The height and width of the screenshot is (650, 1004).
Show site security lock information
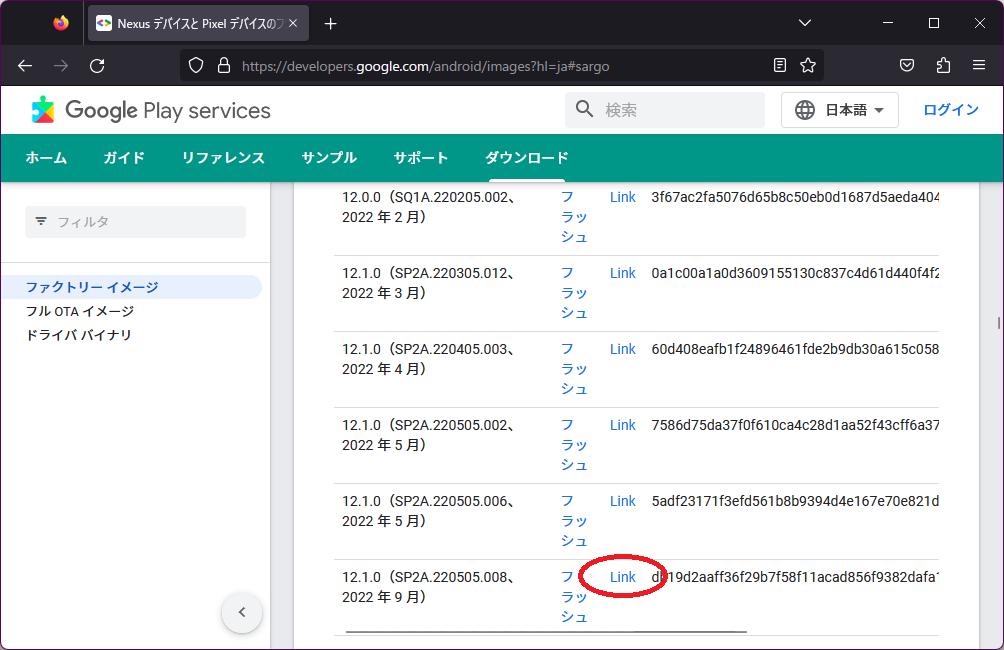click(x=223, y=65)
